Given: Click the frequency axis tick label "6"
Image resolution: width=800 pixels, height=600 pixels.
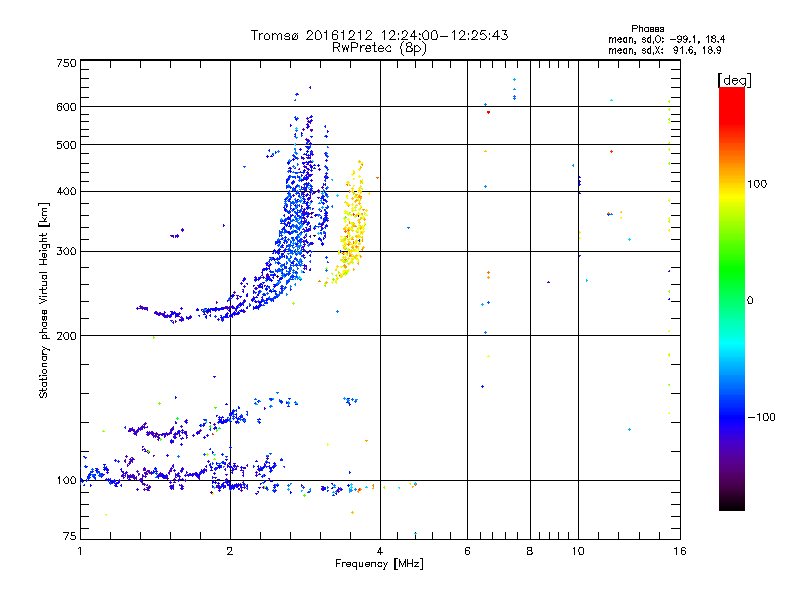Looking at the screenshot, I should tap(467, 551).
